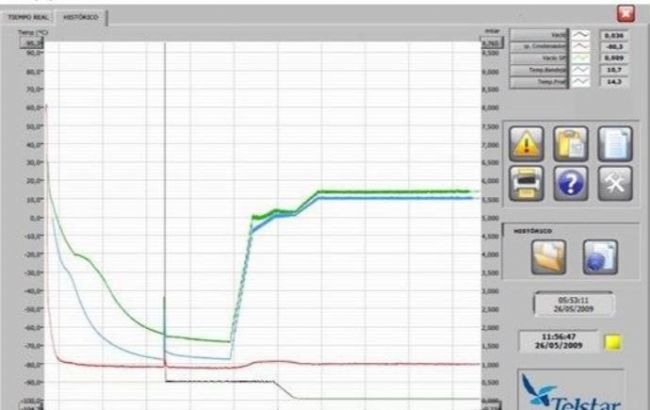Toggle the Vacío SP trace button
This screenshot has height=410, width=650.
pyautogui.click(x=539, y=58)
